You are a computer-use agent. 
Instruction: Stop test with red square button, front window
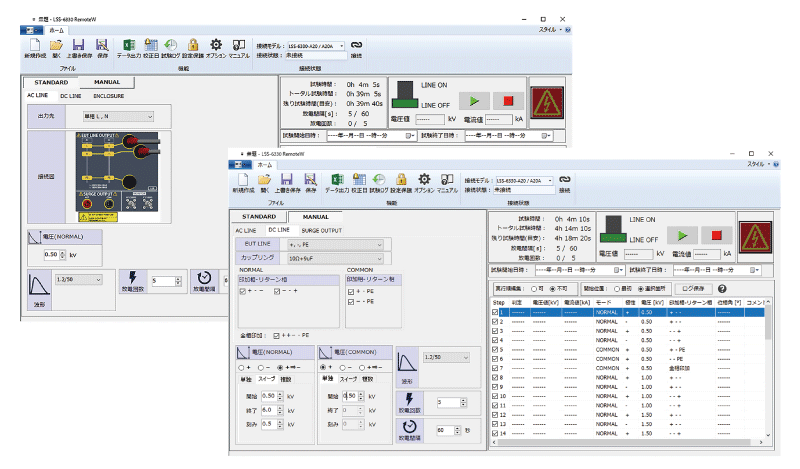716,235
